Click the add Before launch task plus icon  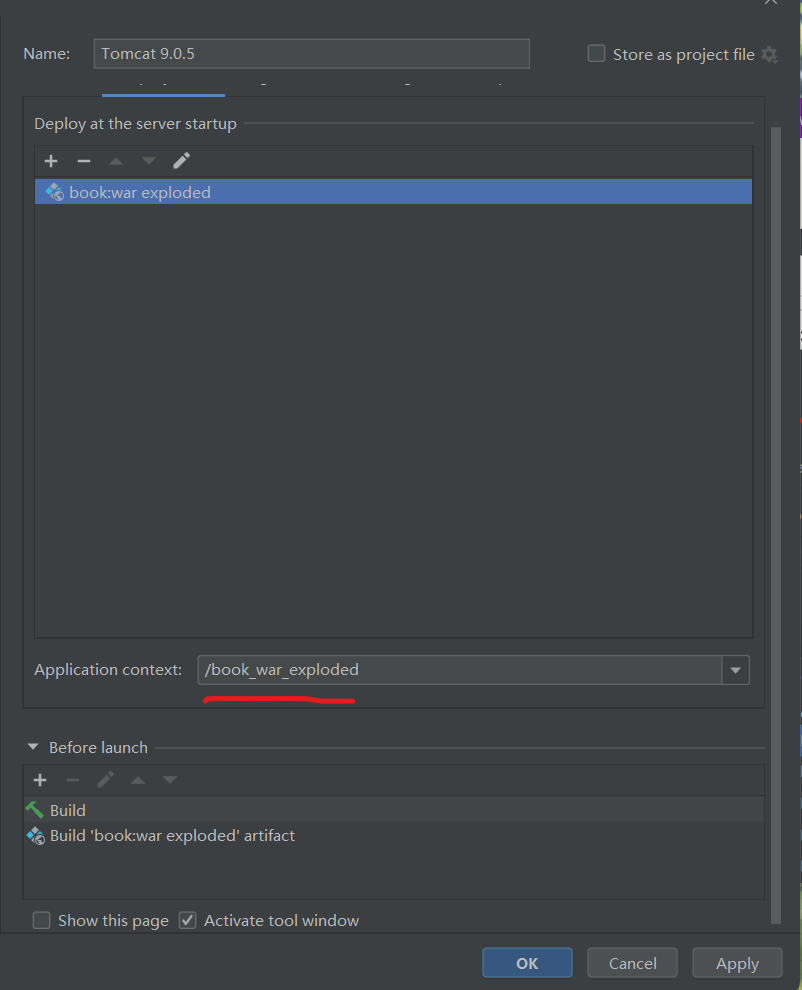pos(40,780)
